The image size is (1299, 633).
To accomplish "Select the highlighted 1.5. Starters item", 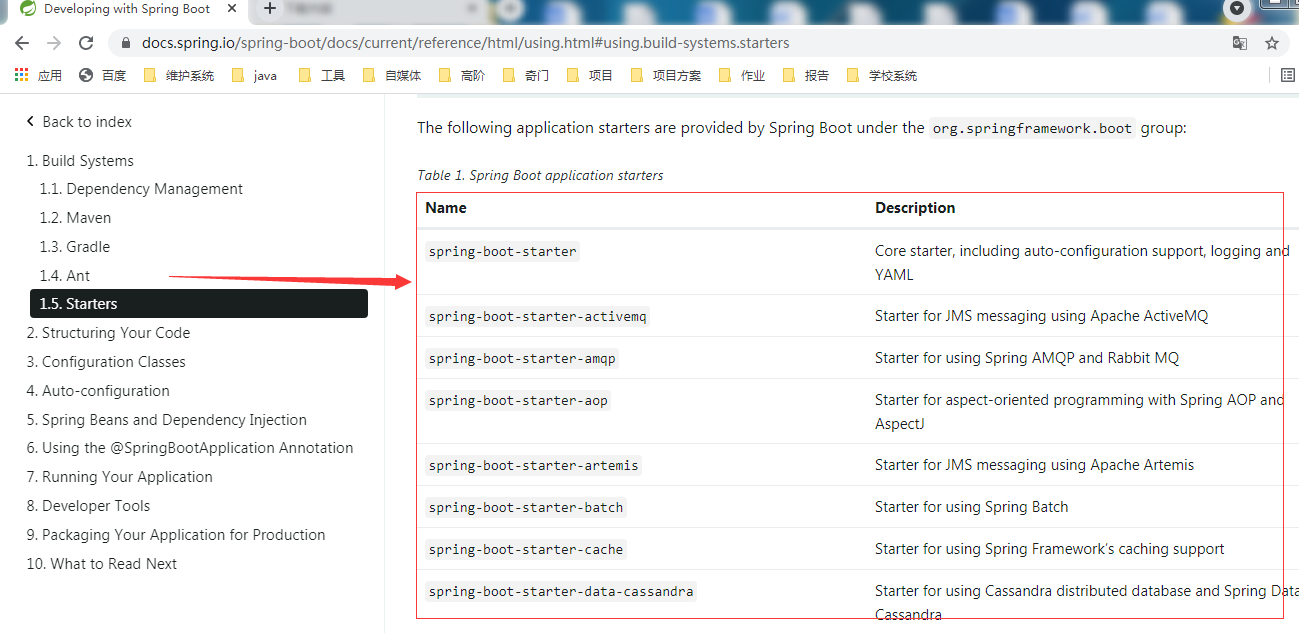I will pyautogui.click(x=199, y=304).
